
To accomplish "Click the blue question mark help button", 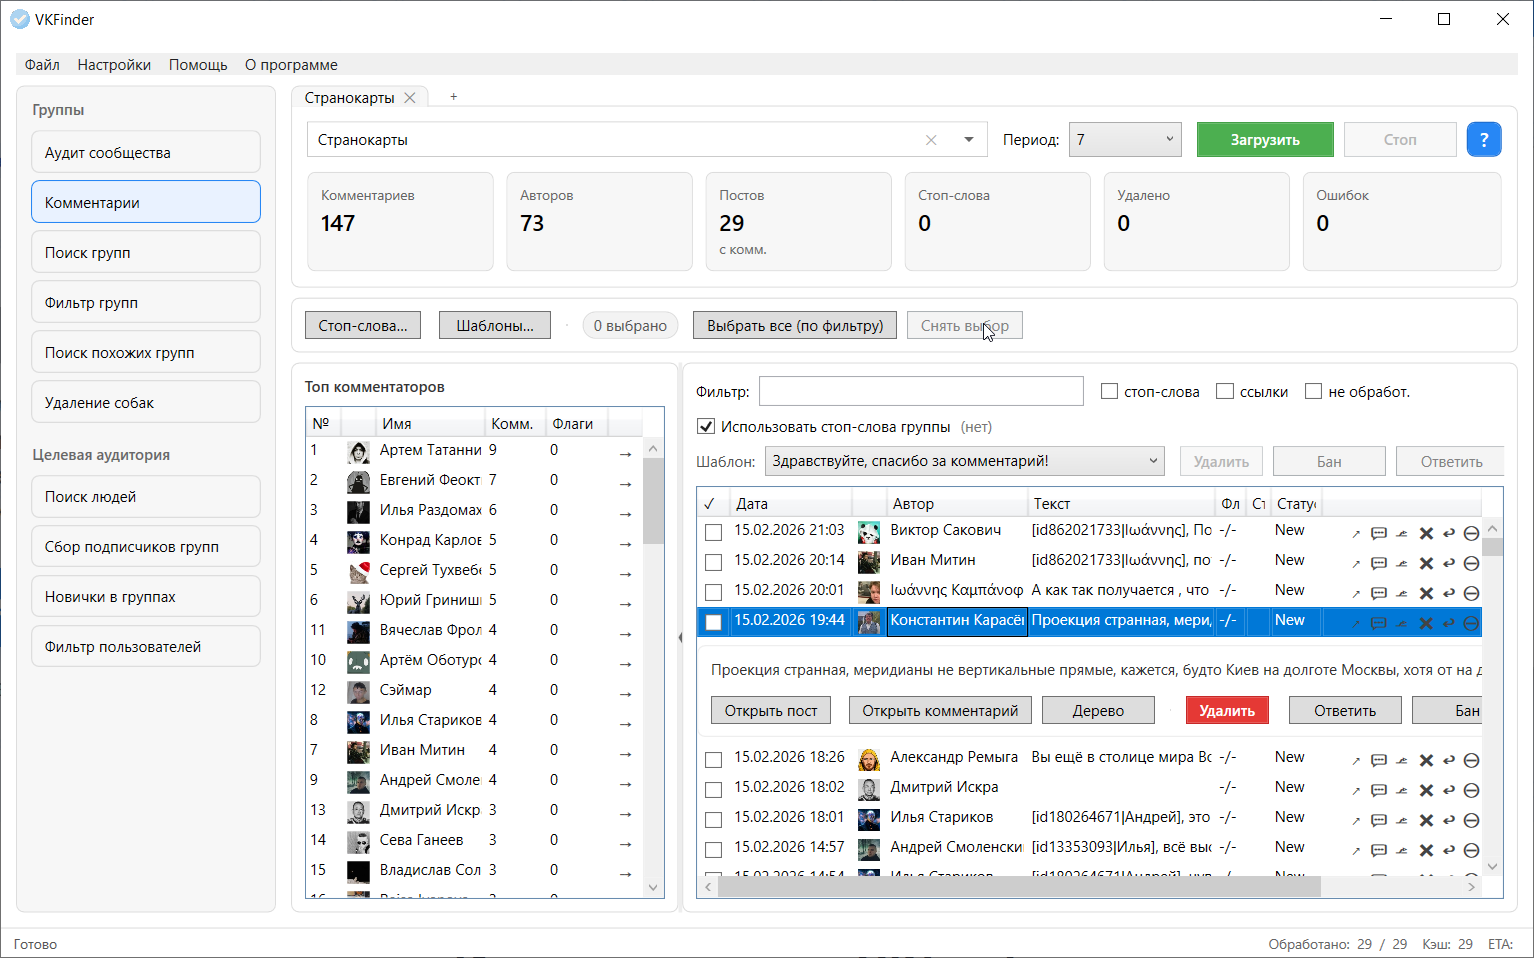I will 1483,140.
